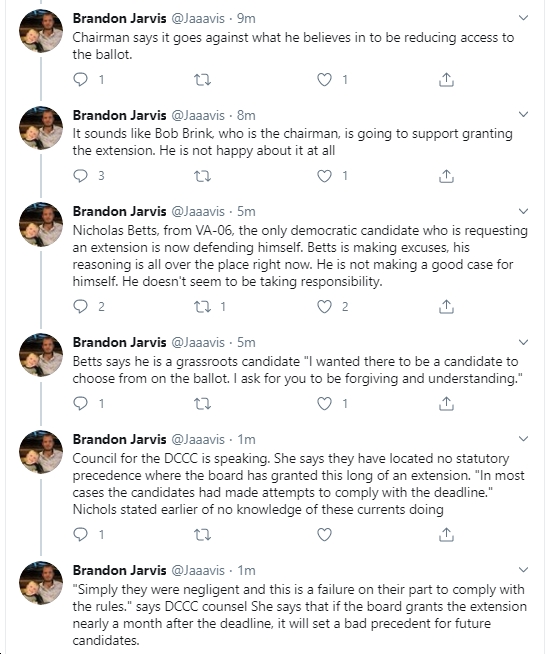This screenshot has width=557, height=654.
Task: Share the Nicholas Betts VA-06 tweet
Action: tap(446, 307)
